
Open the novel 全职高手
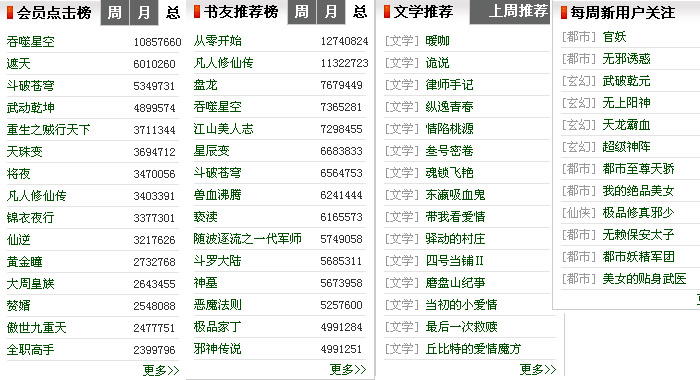pos(31,350)
